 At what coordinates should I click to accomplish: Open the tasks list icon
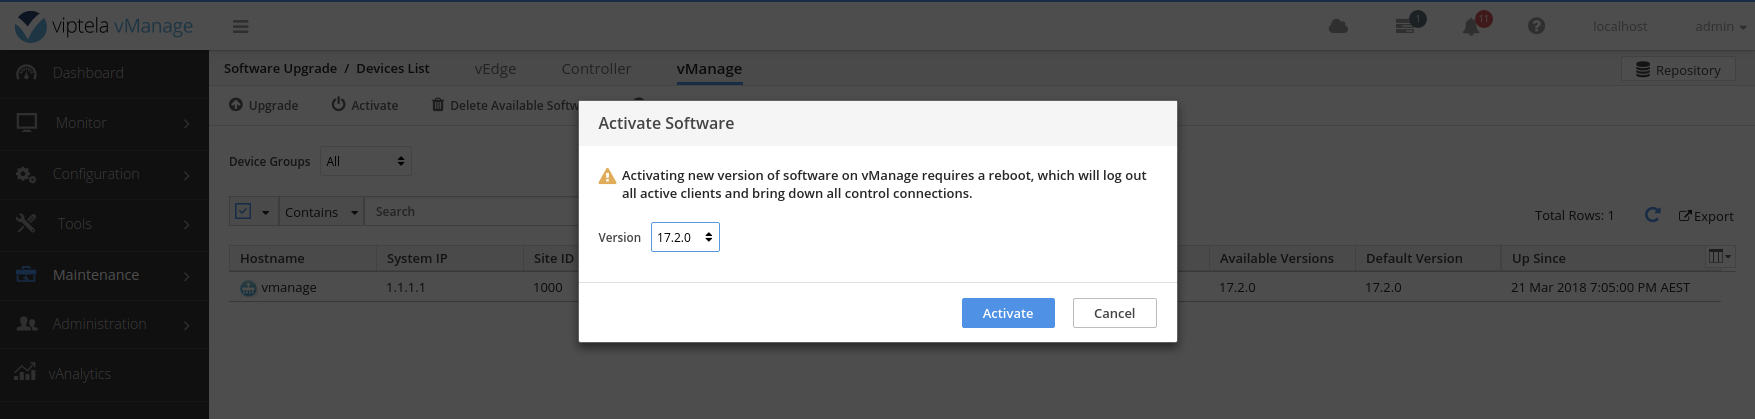click(1406, 25)
